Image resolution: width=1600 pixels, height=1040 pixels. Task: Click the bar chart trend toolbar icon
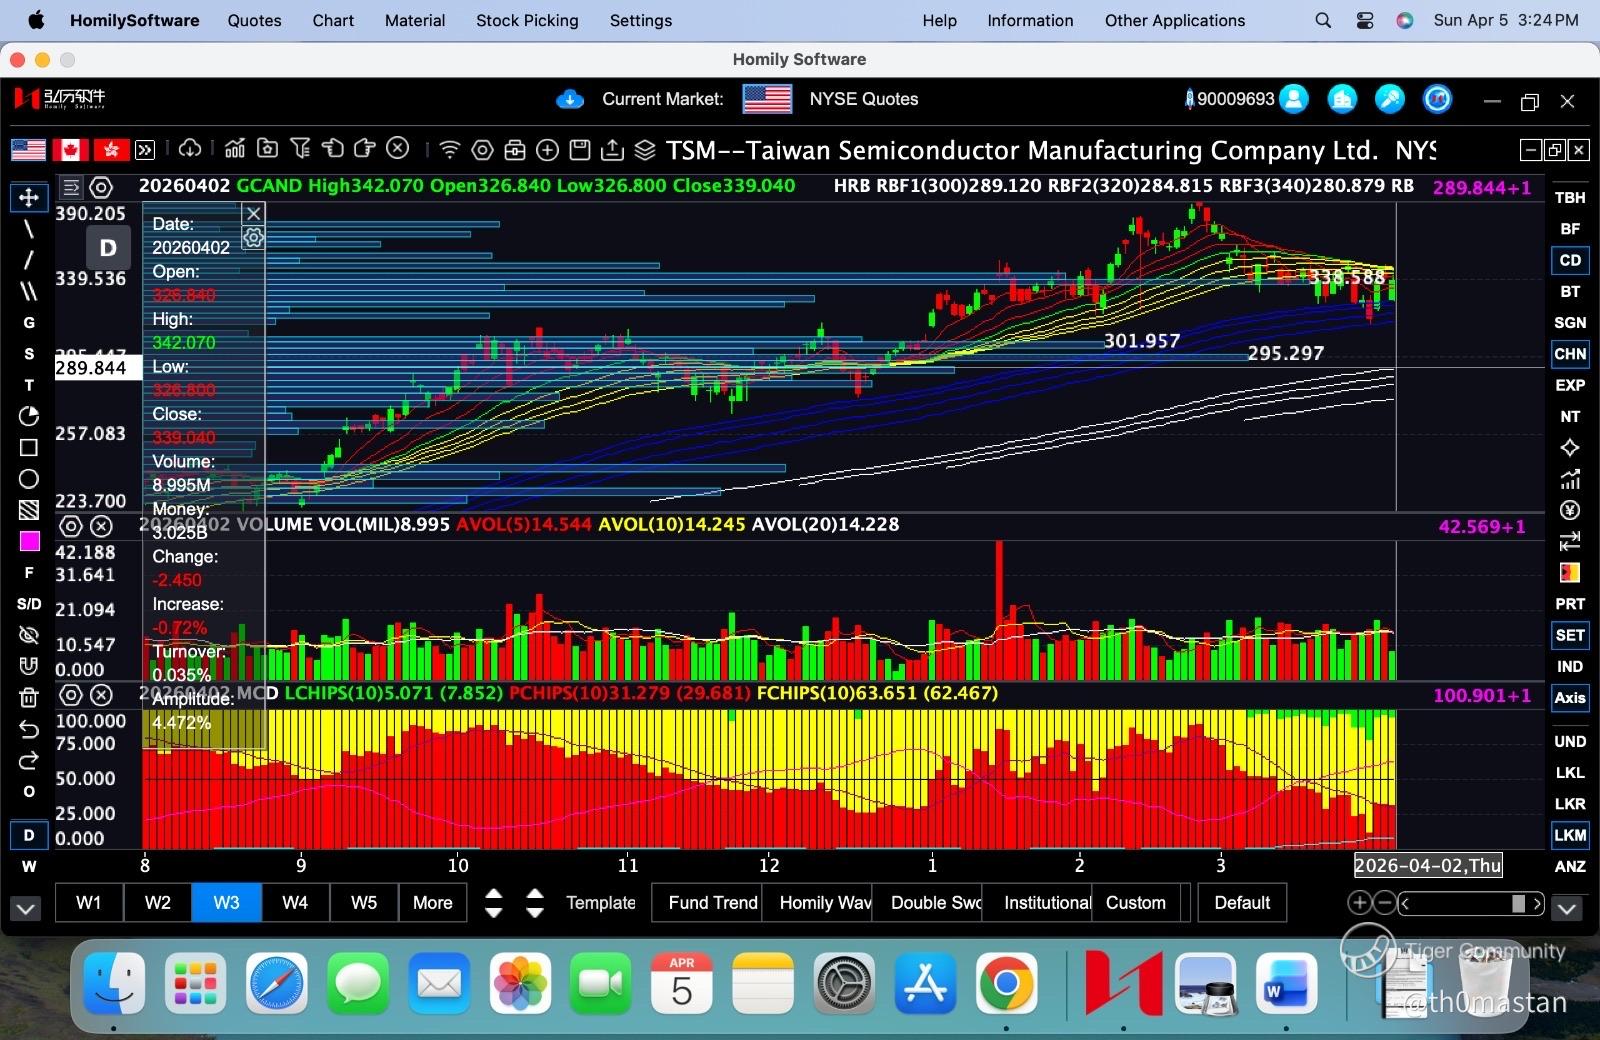pos(235,149)
